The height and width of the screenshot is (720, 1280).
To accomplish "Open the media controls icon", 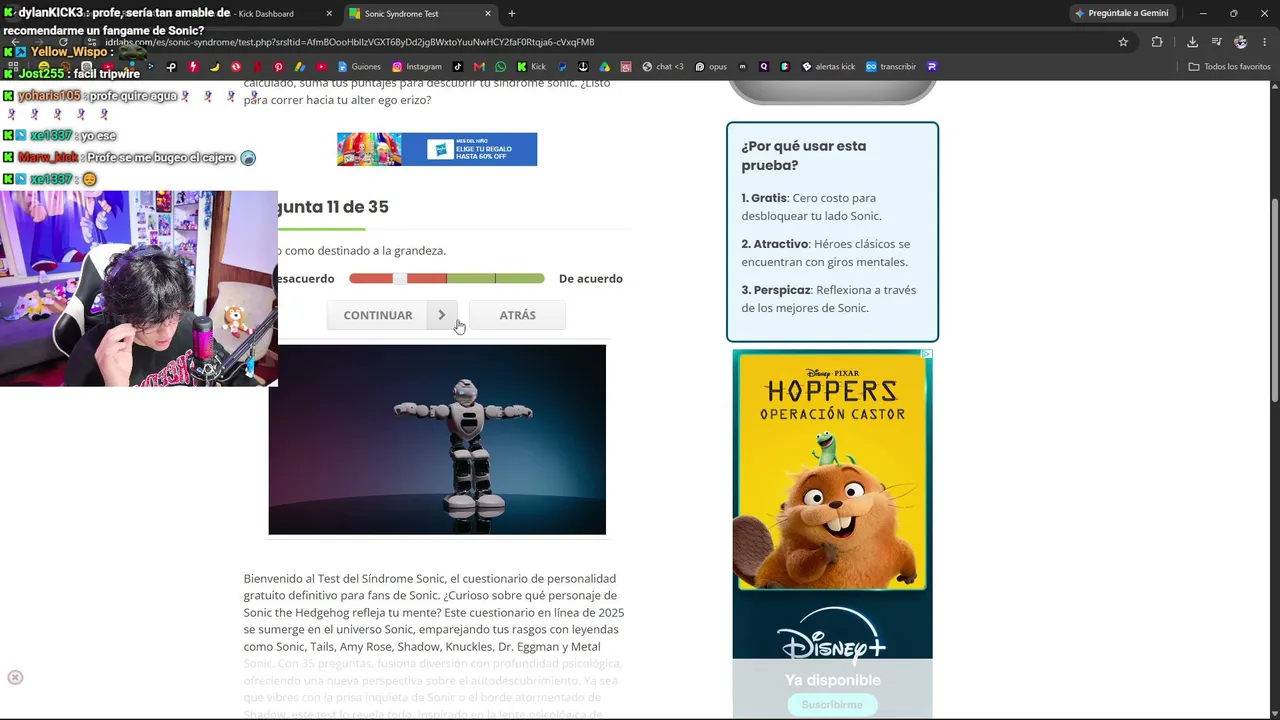I will click(1216, 42).
